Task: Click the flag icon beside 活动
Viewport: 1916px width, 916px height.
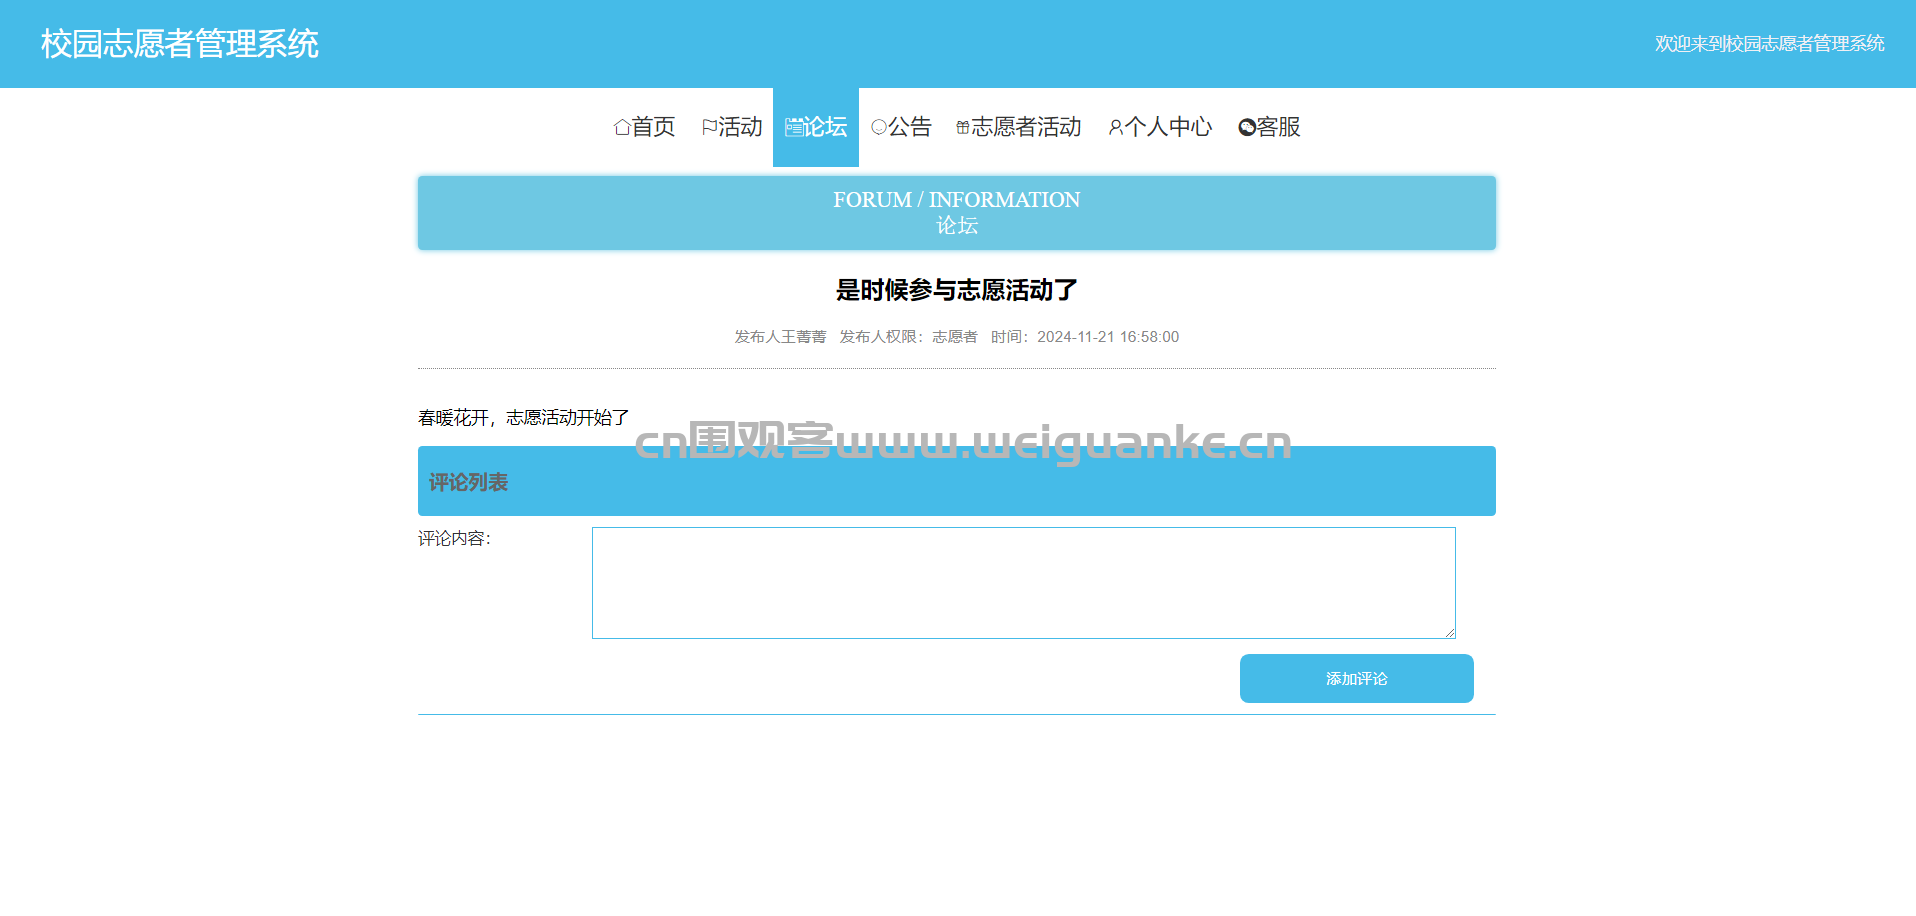Action: pos(709,127)
